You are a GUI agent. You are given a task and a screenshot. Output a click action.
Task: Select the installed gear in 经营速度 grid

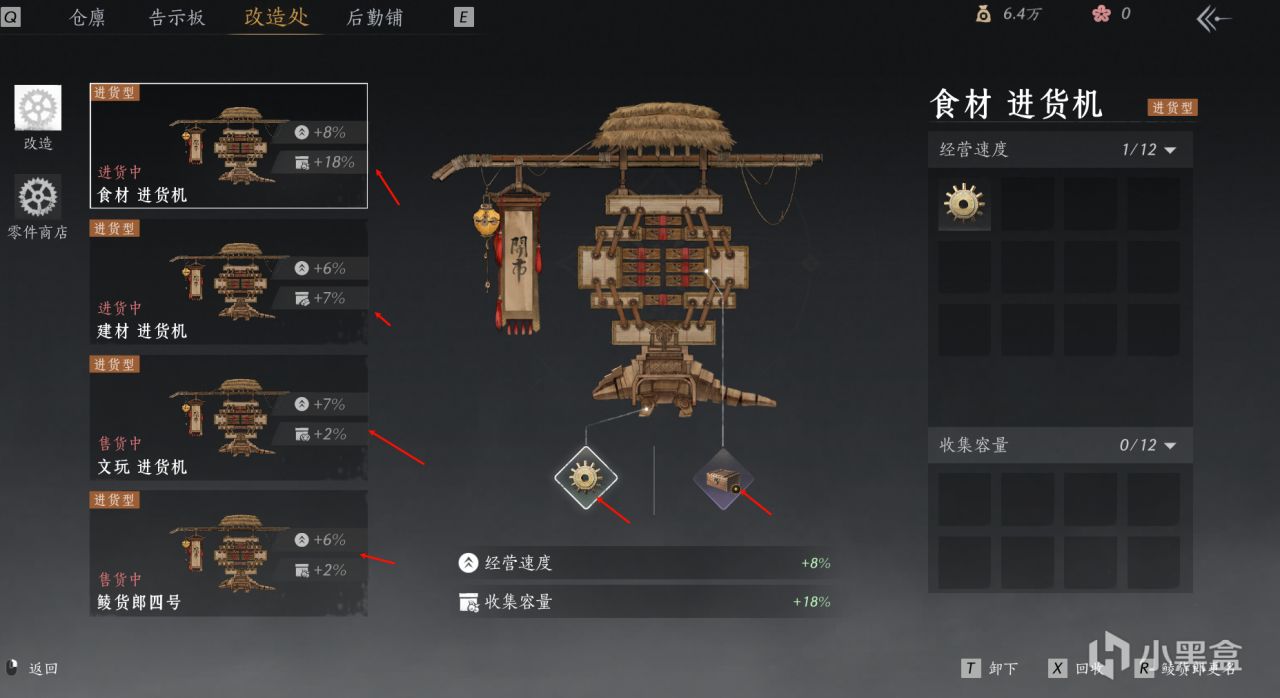[964, 204]
